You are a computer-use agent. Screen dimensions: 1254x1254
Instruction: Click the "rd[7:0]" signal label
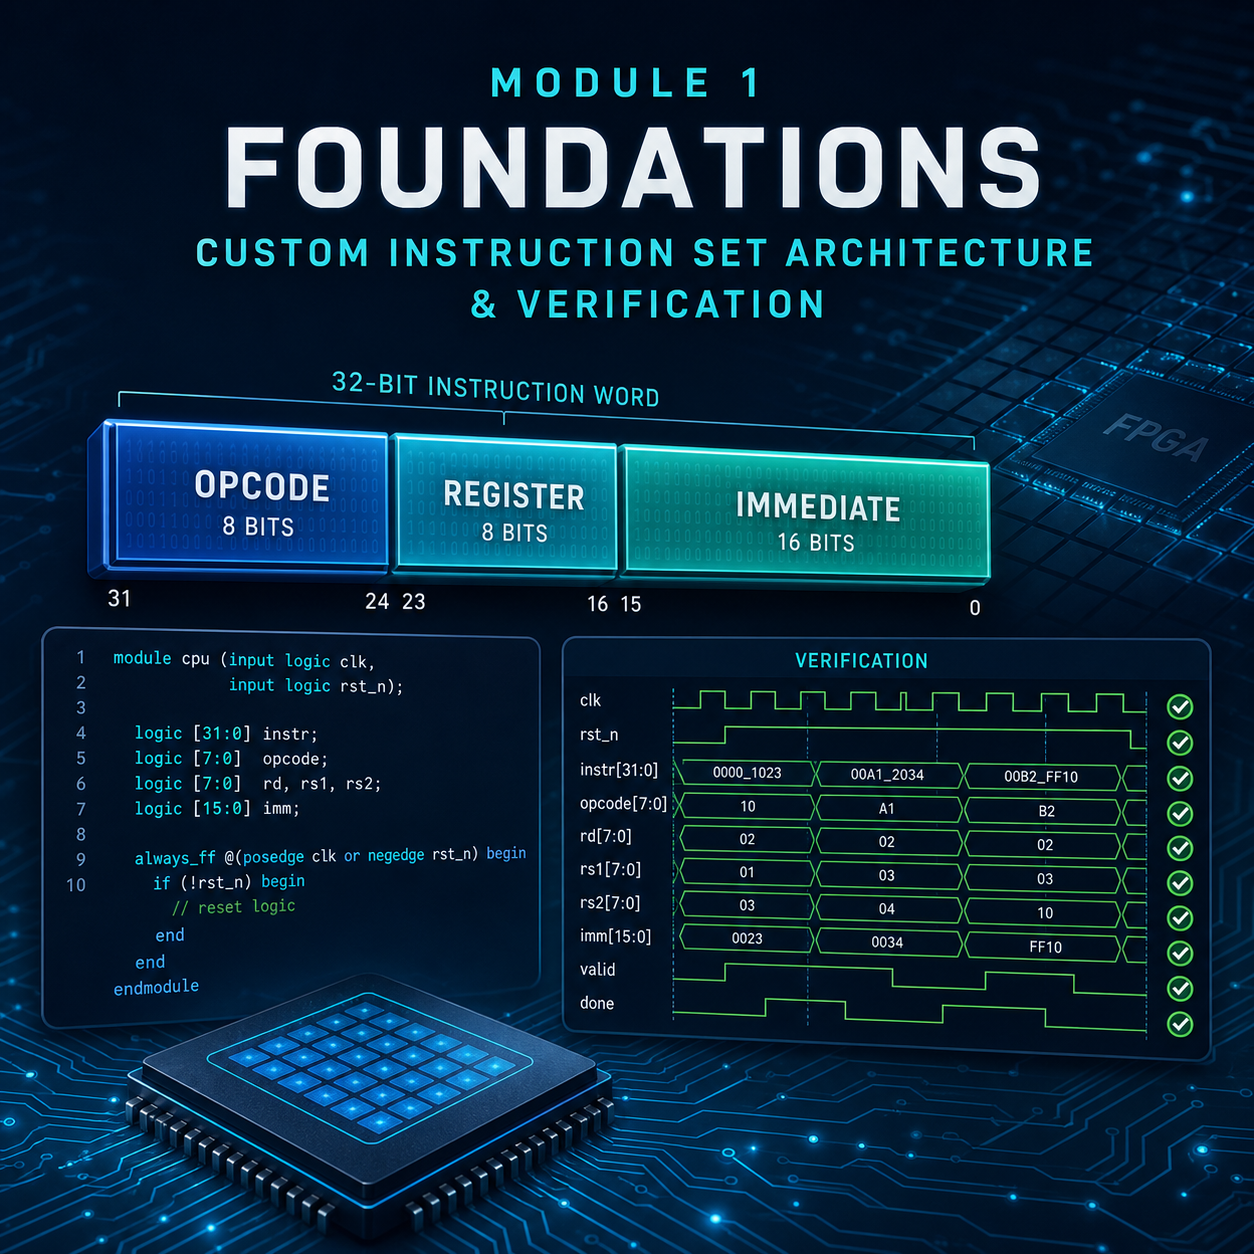[x=605, y=836]
